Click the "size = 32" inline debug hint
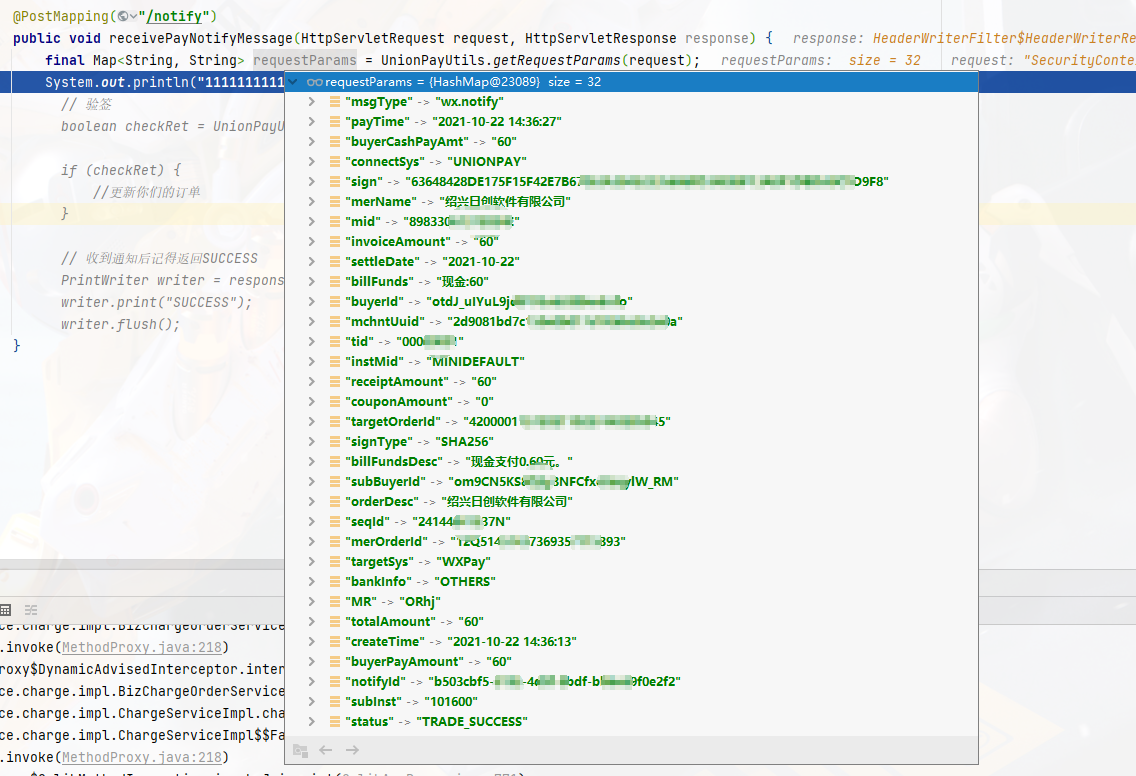This screenshot has height=776, width=1136. point(885,60)
